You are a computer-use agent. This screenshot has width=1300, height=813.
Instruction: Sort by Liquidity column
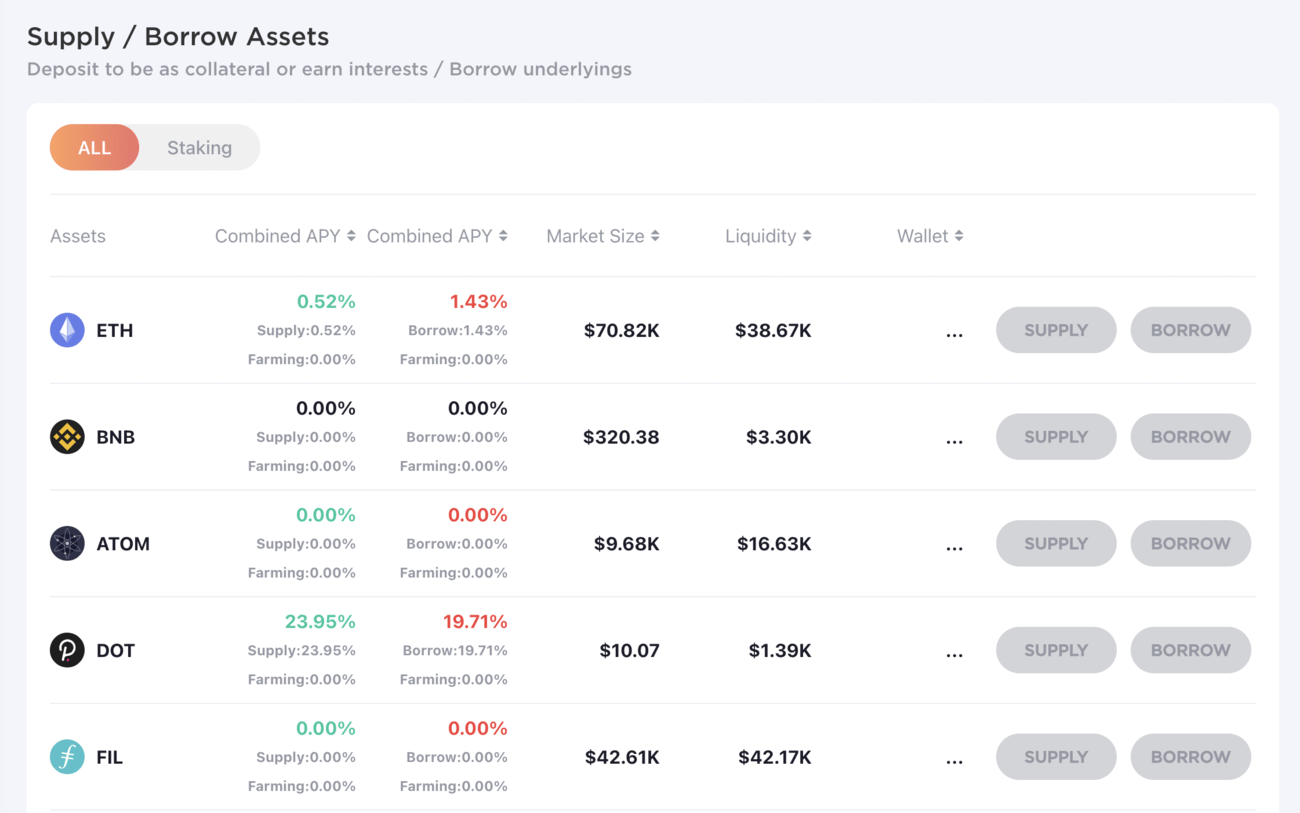coord(768,236)
